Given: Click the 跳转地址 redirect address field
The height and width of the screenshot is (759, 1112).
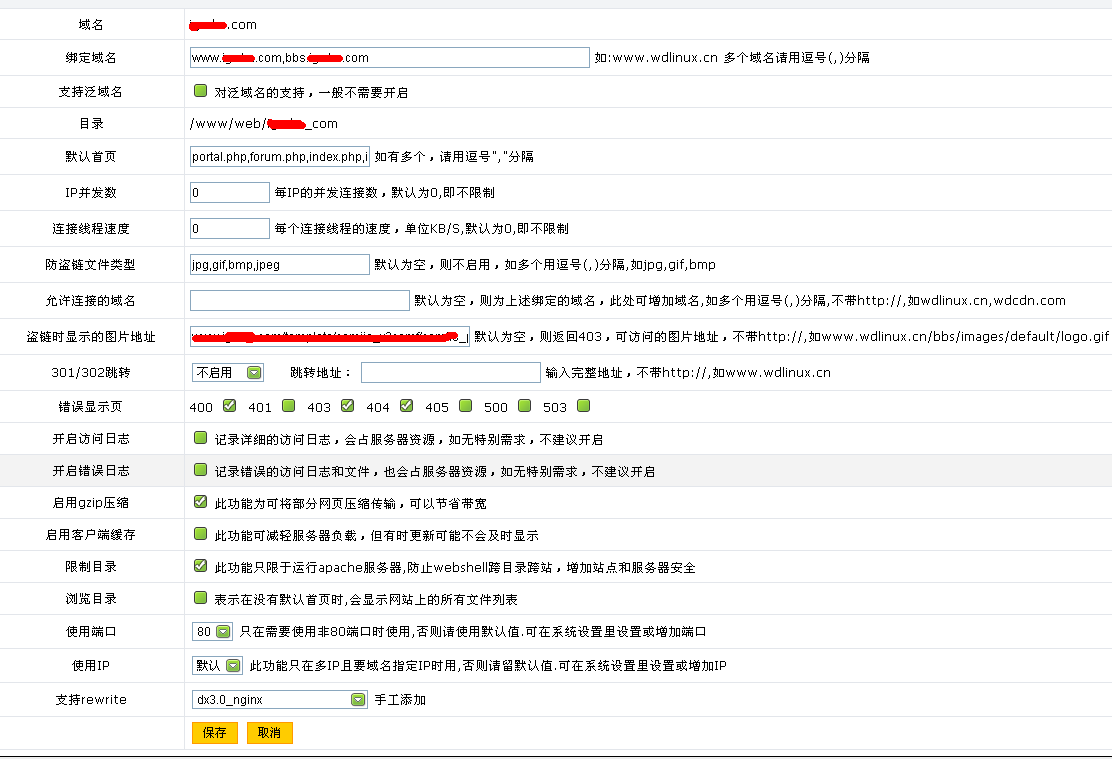Looking at the screenshot, I should tap(450, 372).
